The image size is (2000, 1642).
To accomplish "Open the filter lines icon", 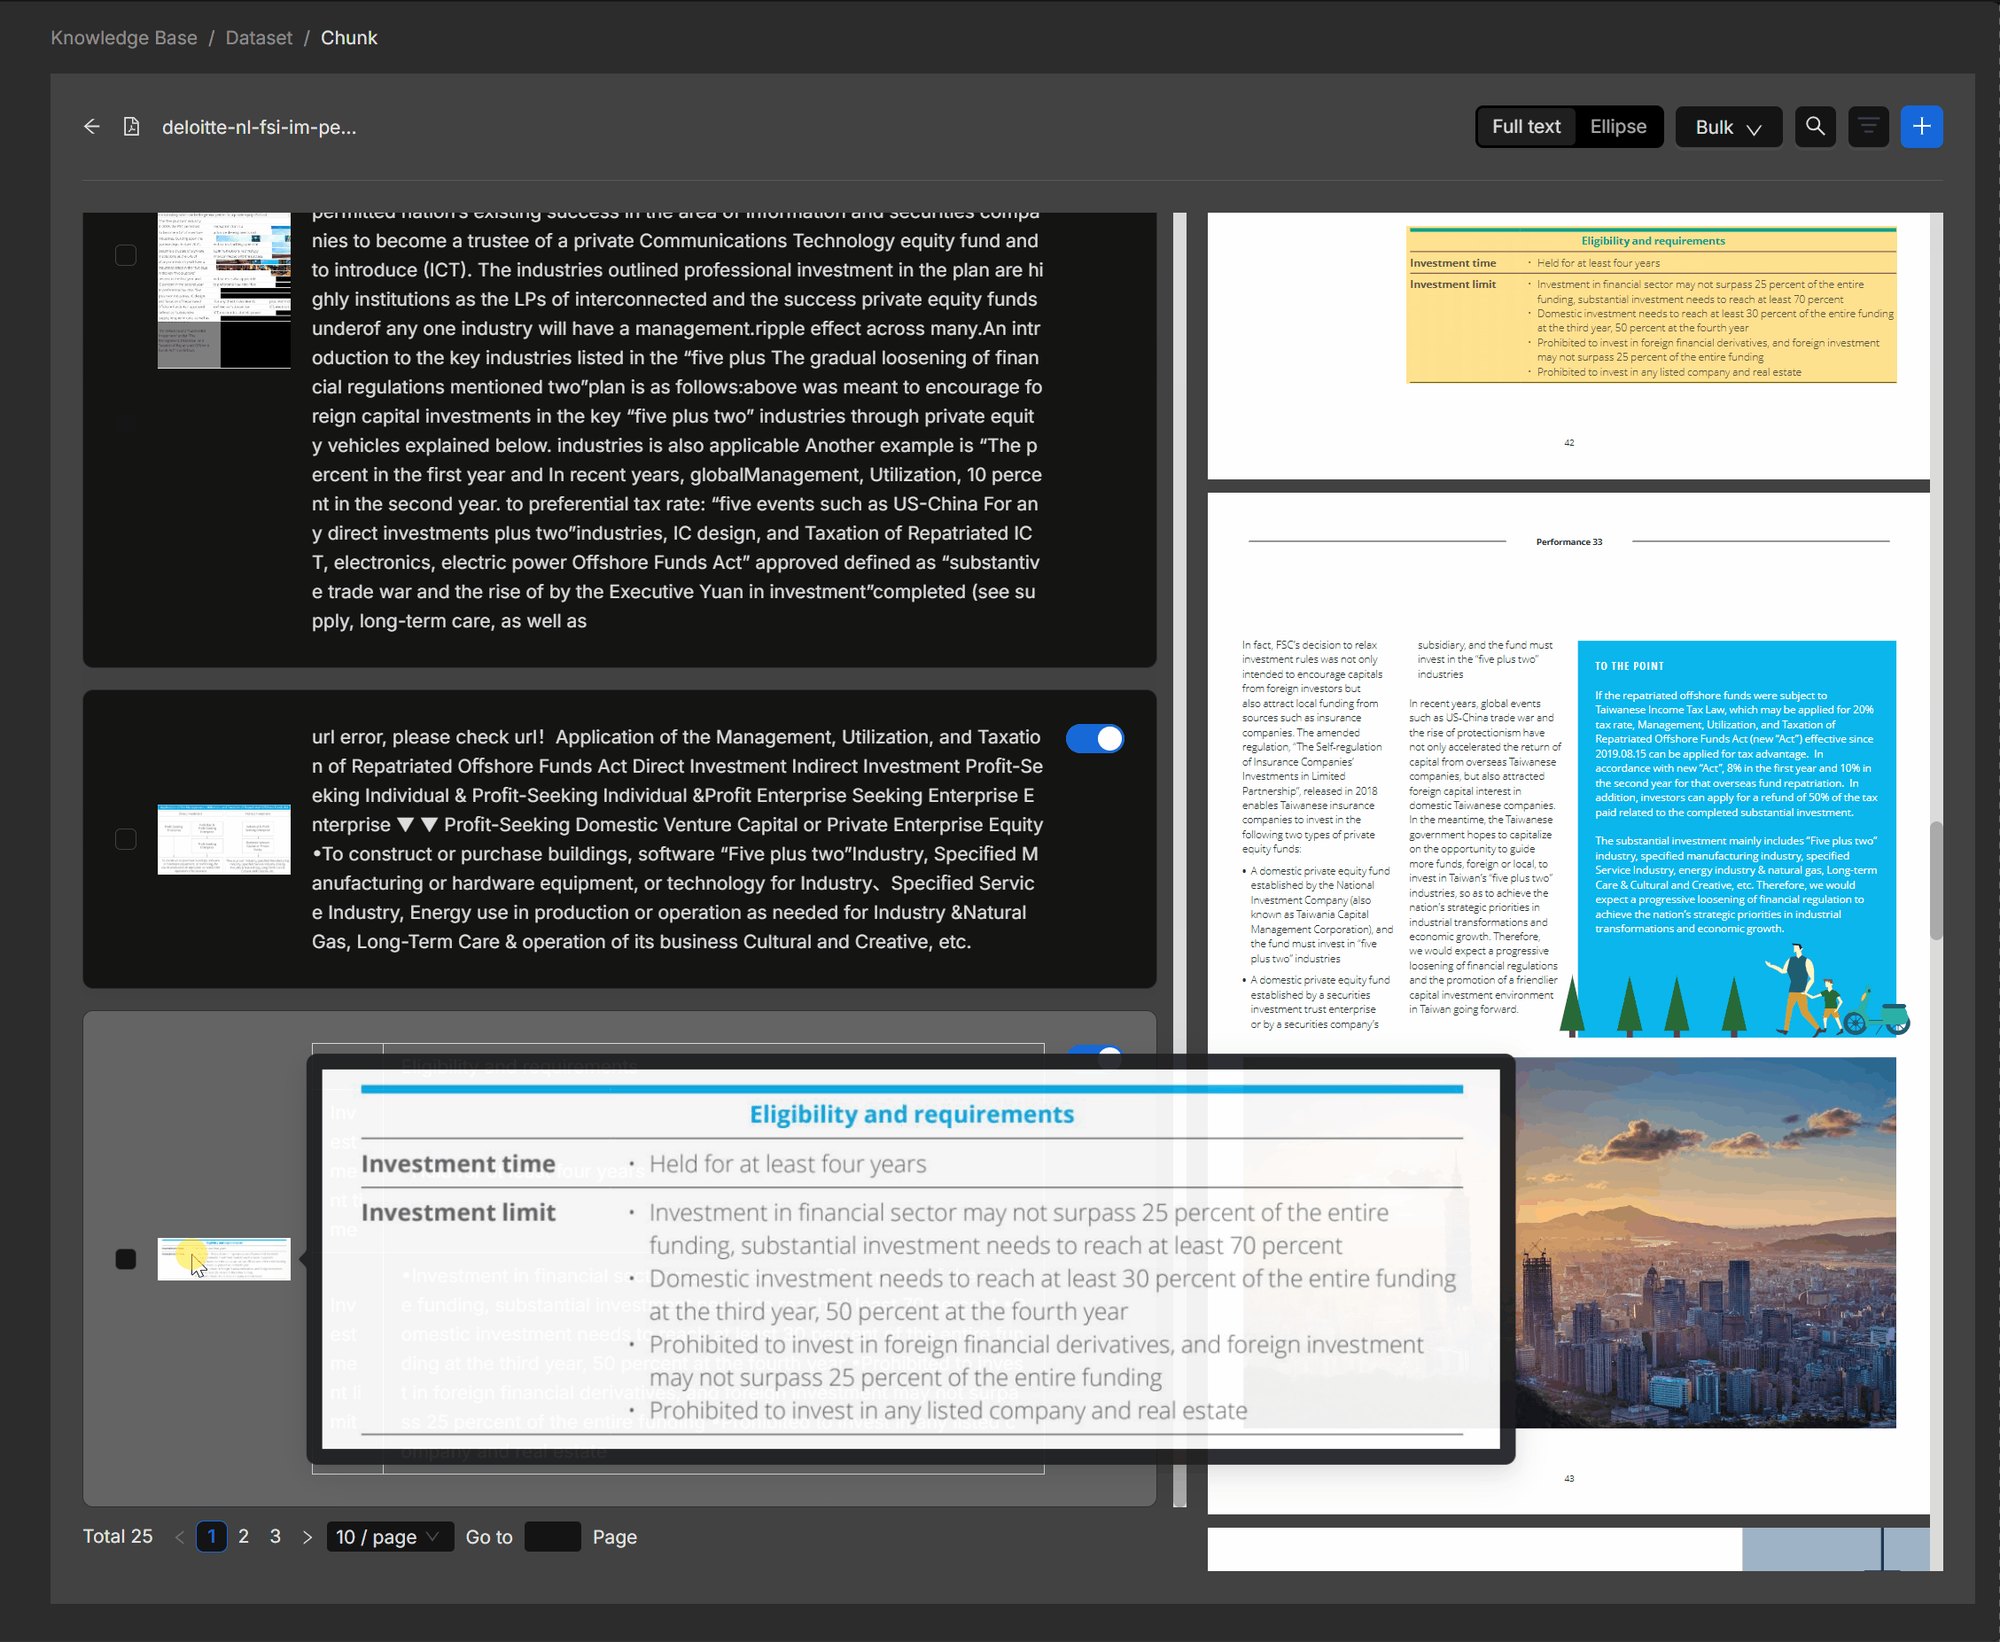I will [1868, 127].
